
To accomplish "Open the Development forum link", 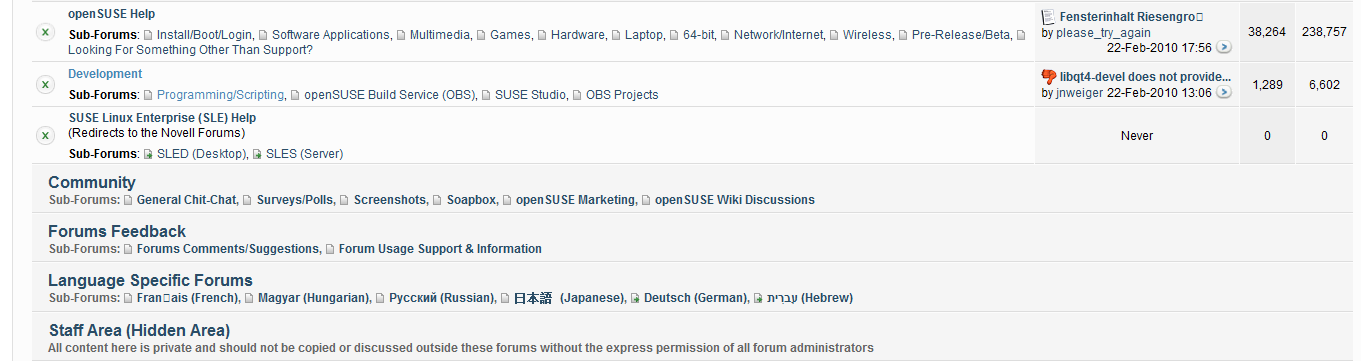I will point(105,74).
